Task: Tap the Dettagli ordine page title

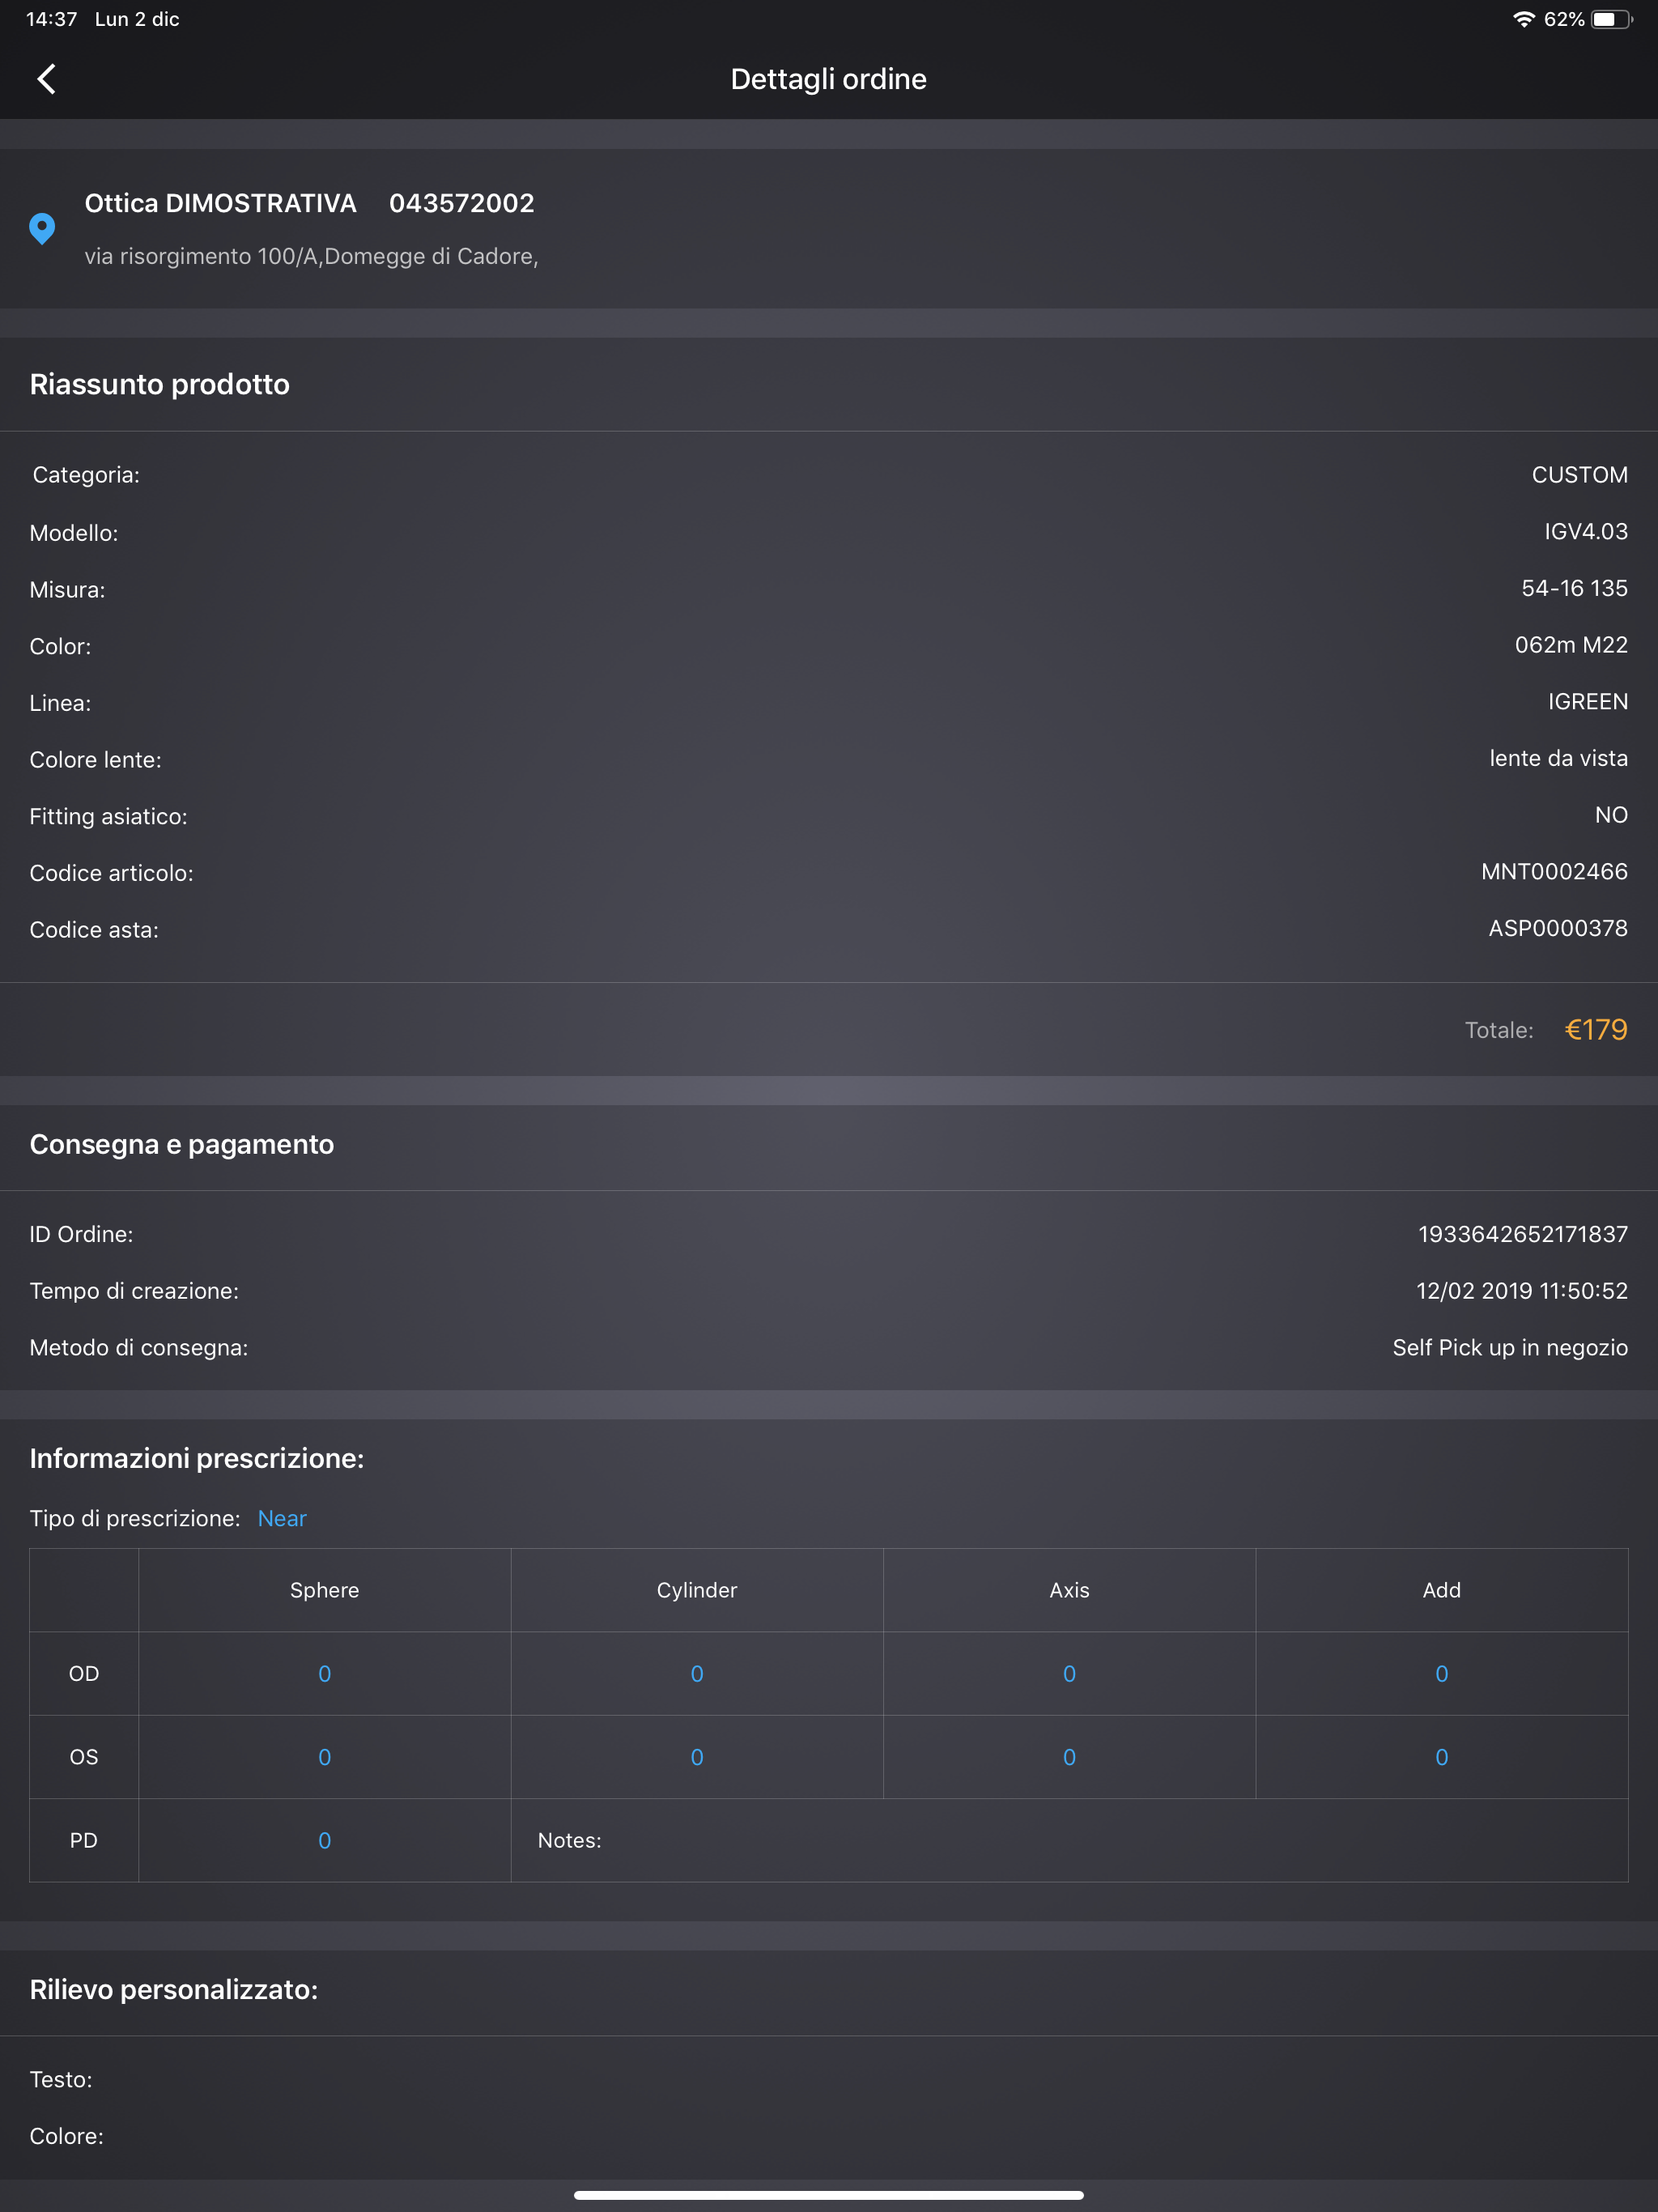Action: pos(828,79)
